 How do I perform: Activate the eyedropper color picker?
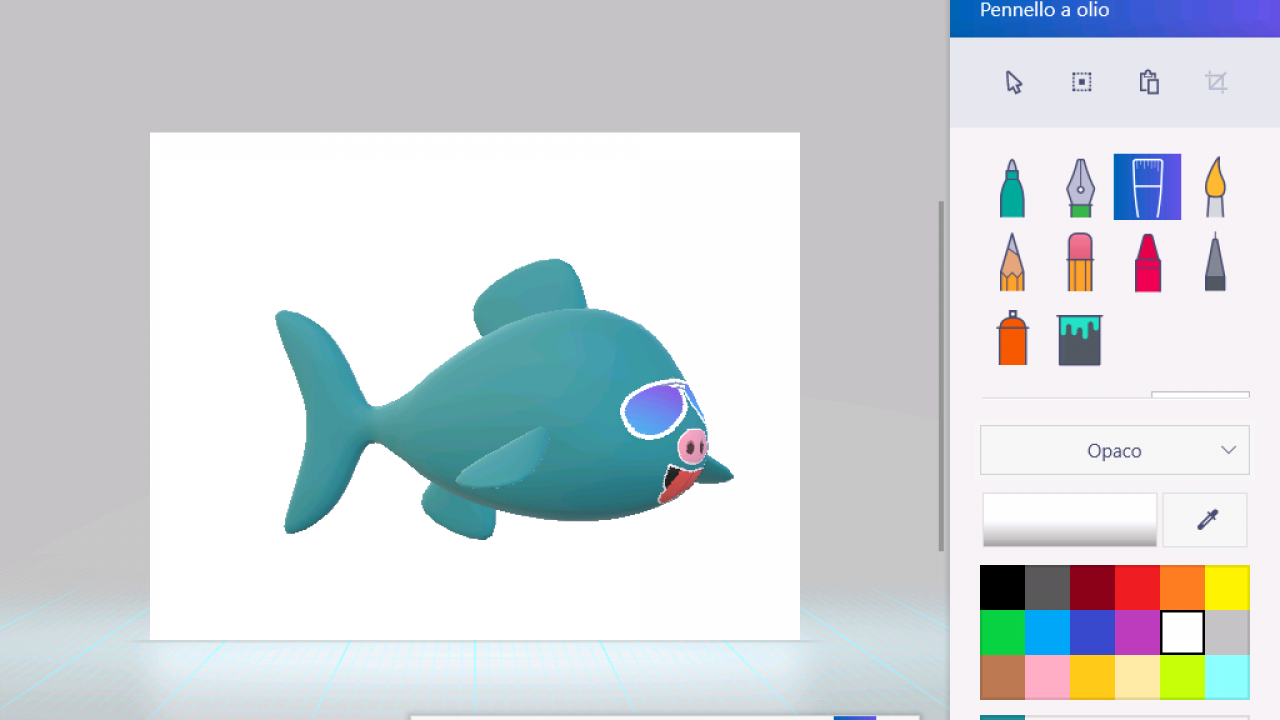1206,520
